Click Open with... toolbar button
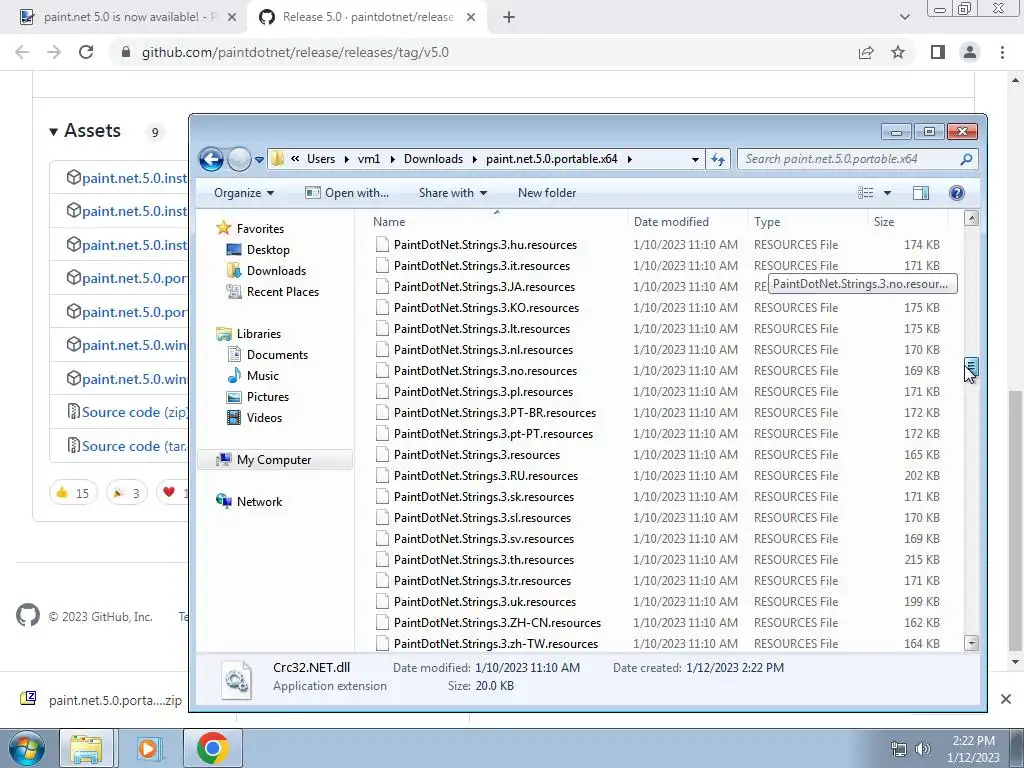 click(x=347, y=193)
